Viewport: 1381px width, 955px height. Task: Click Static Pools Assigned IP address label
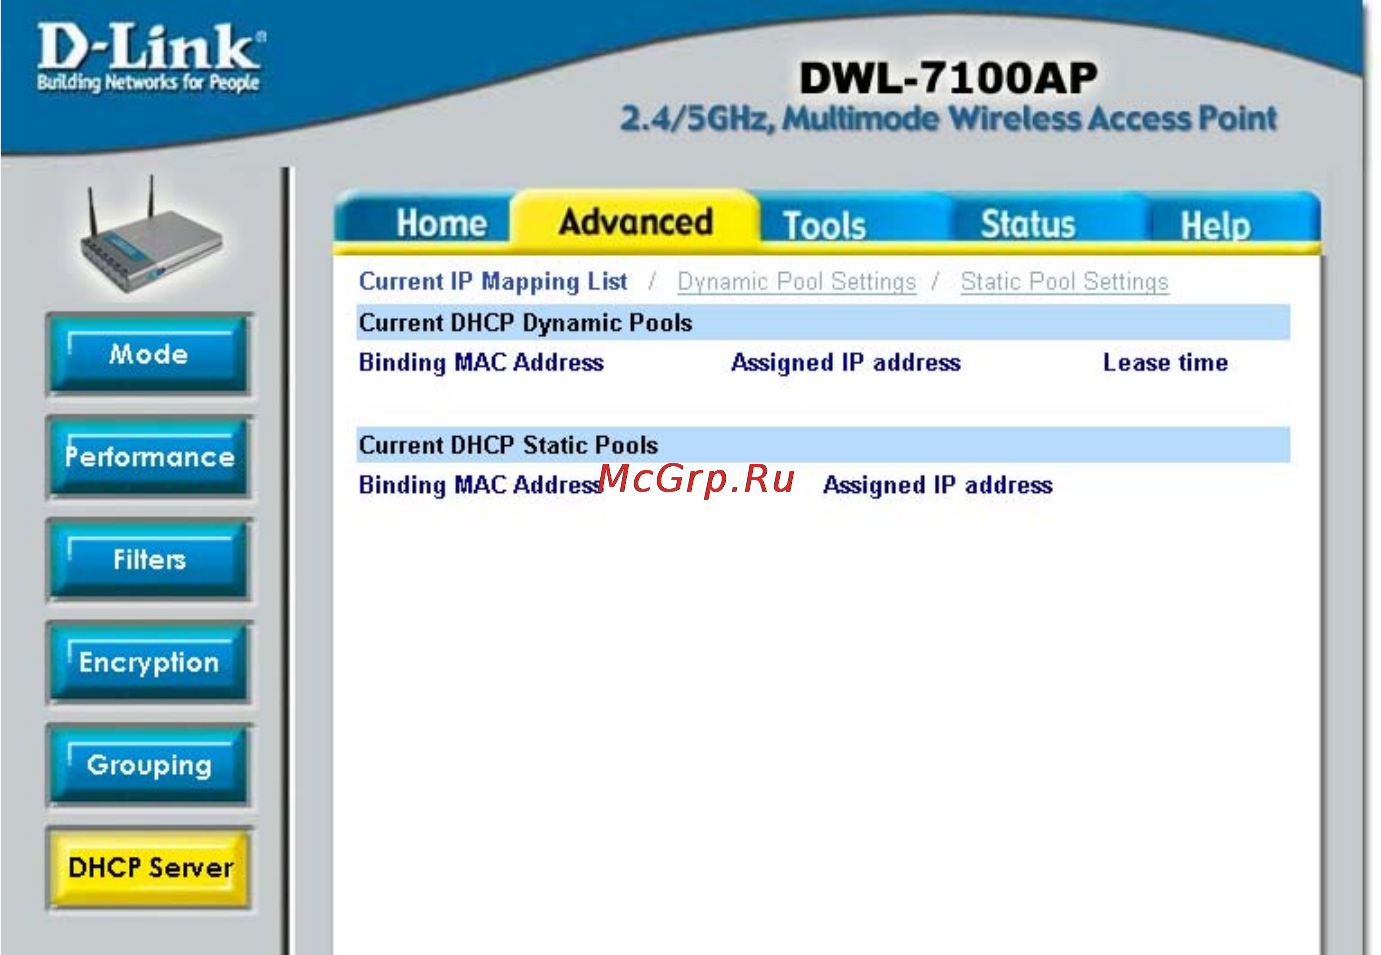[937, 485]
